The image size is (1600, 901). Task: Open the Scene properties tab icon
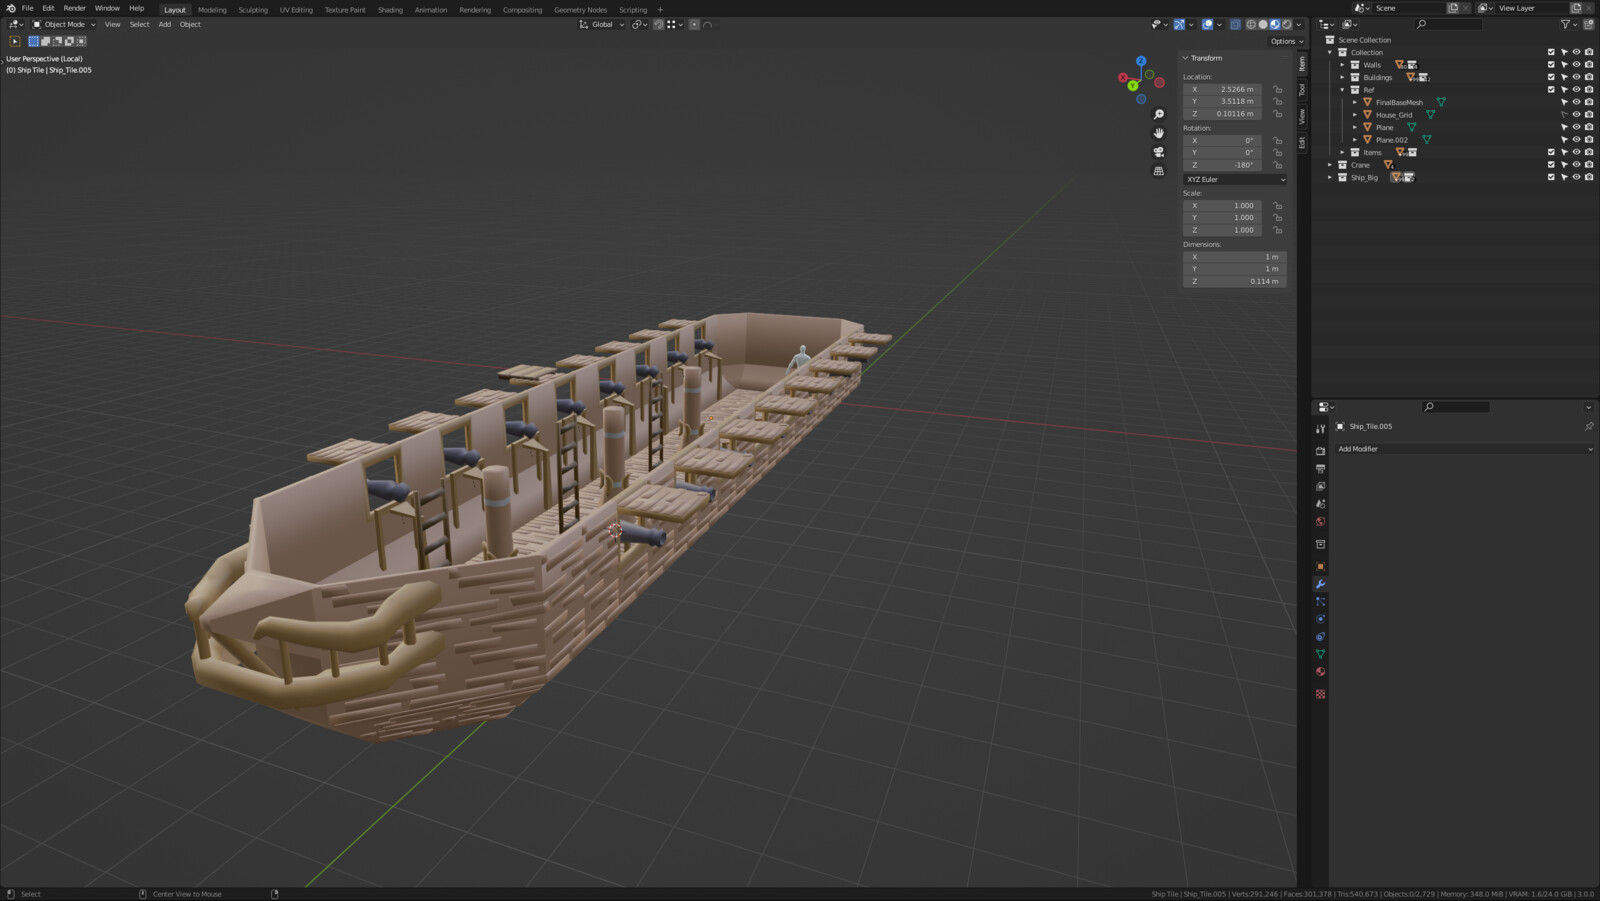pos(1320,504)
